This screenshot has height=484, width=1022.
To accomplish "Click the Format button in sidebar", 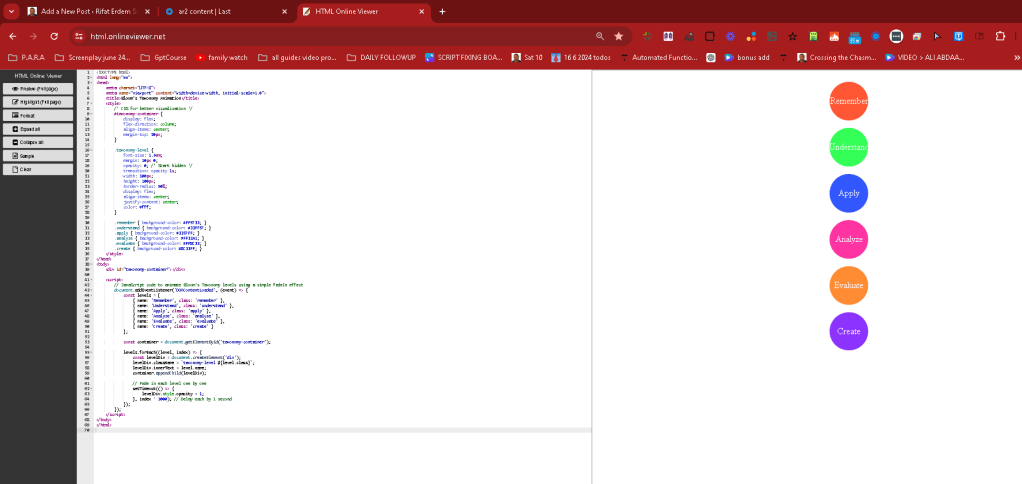I will pyautogui.click(x=38, y=115).
